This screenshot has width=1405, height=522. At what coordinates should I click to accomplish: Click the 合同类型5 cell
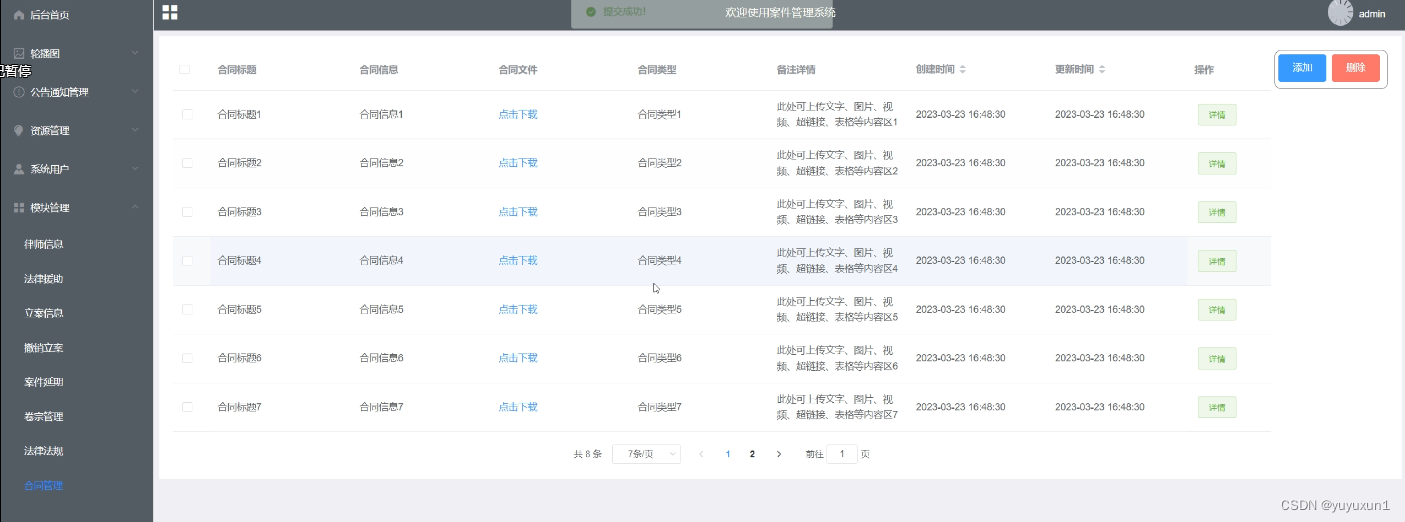click(x=660, y=310)
